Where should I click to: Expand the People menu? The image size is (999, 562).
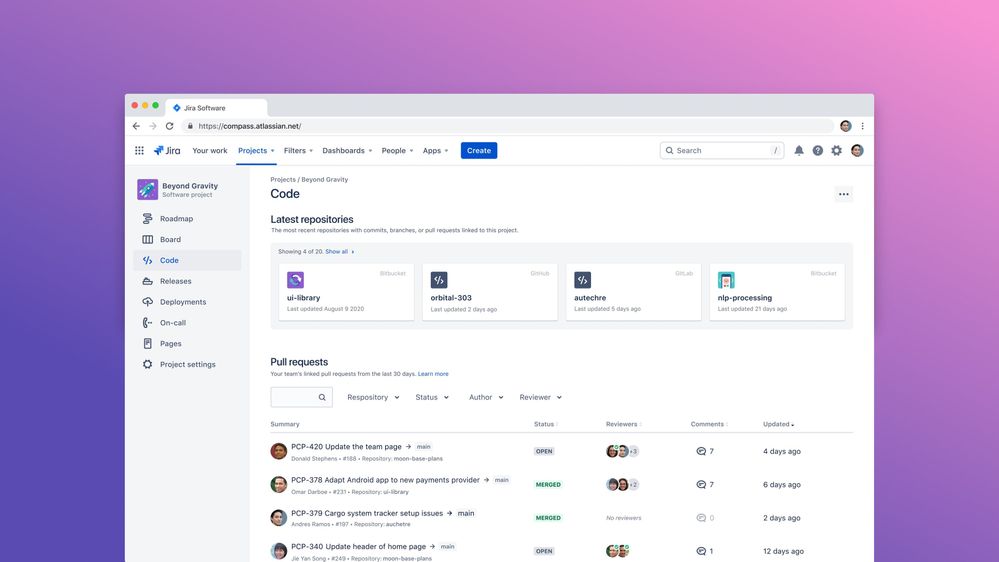coord(398,150)
